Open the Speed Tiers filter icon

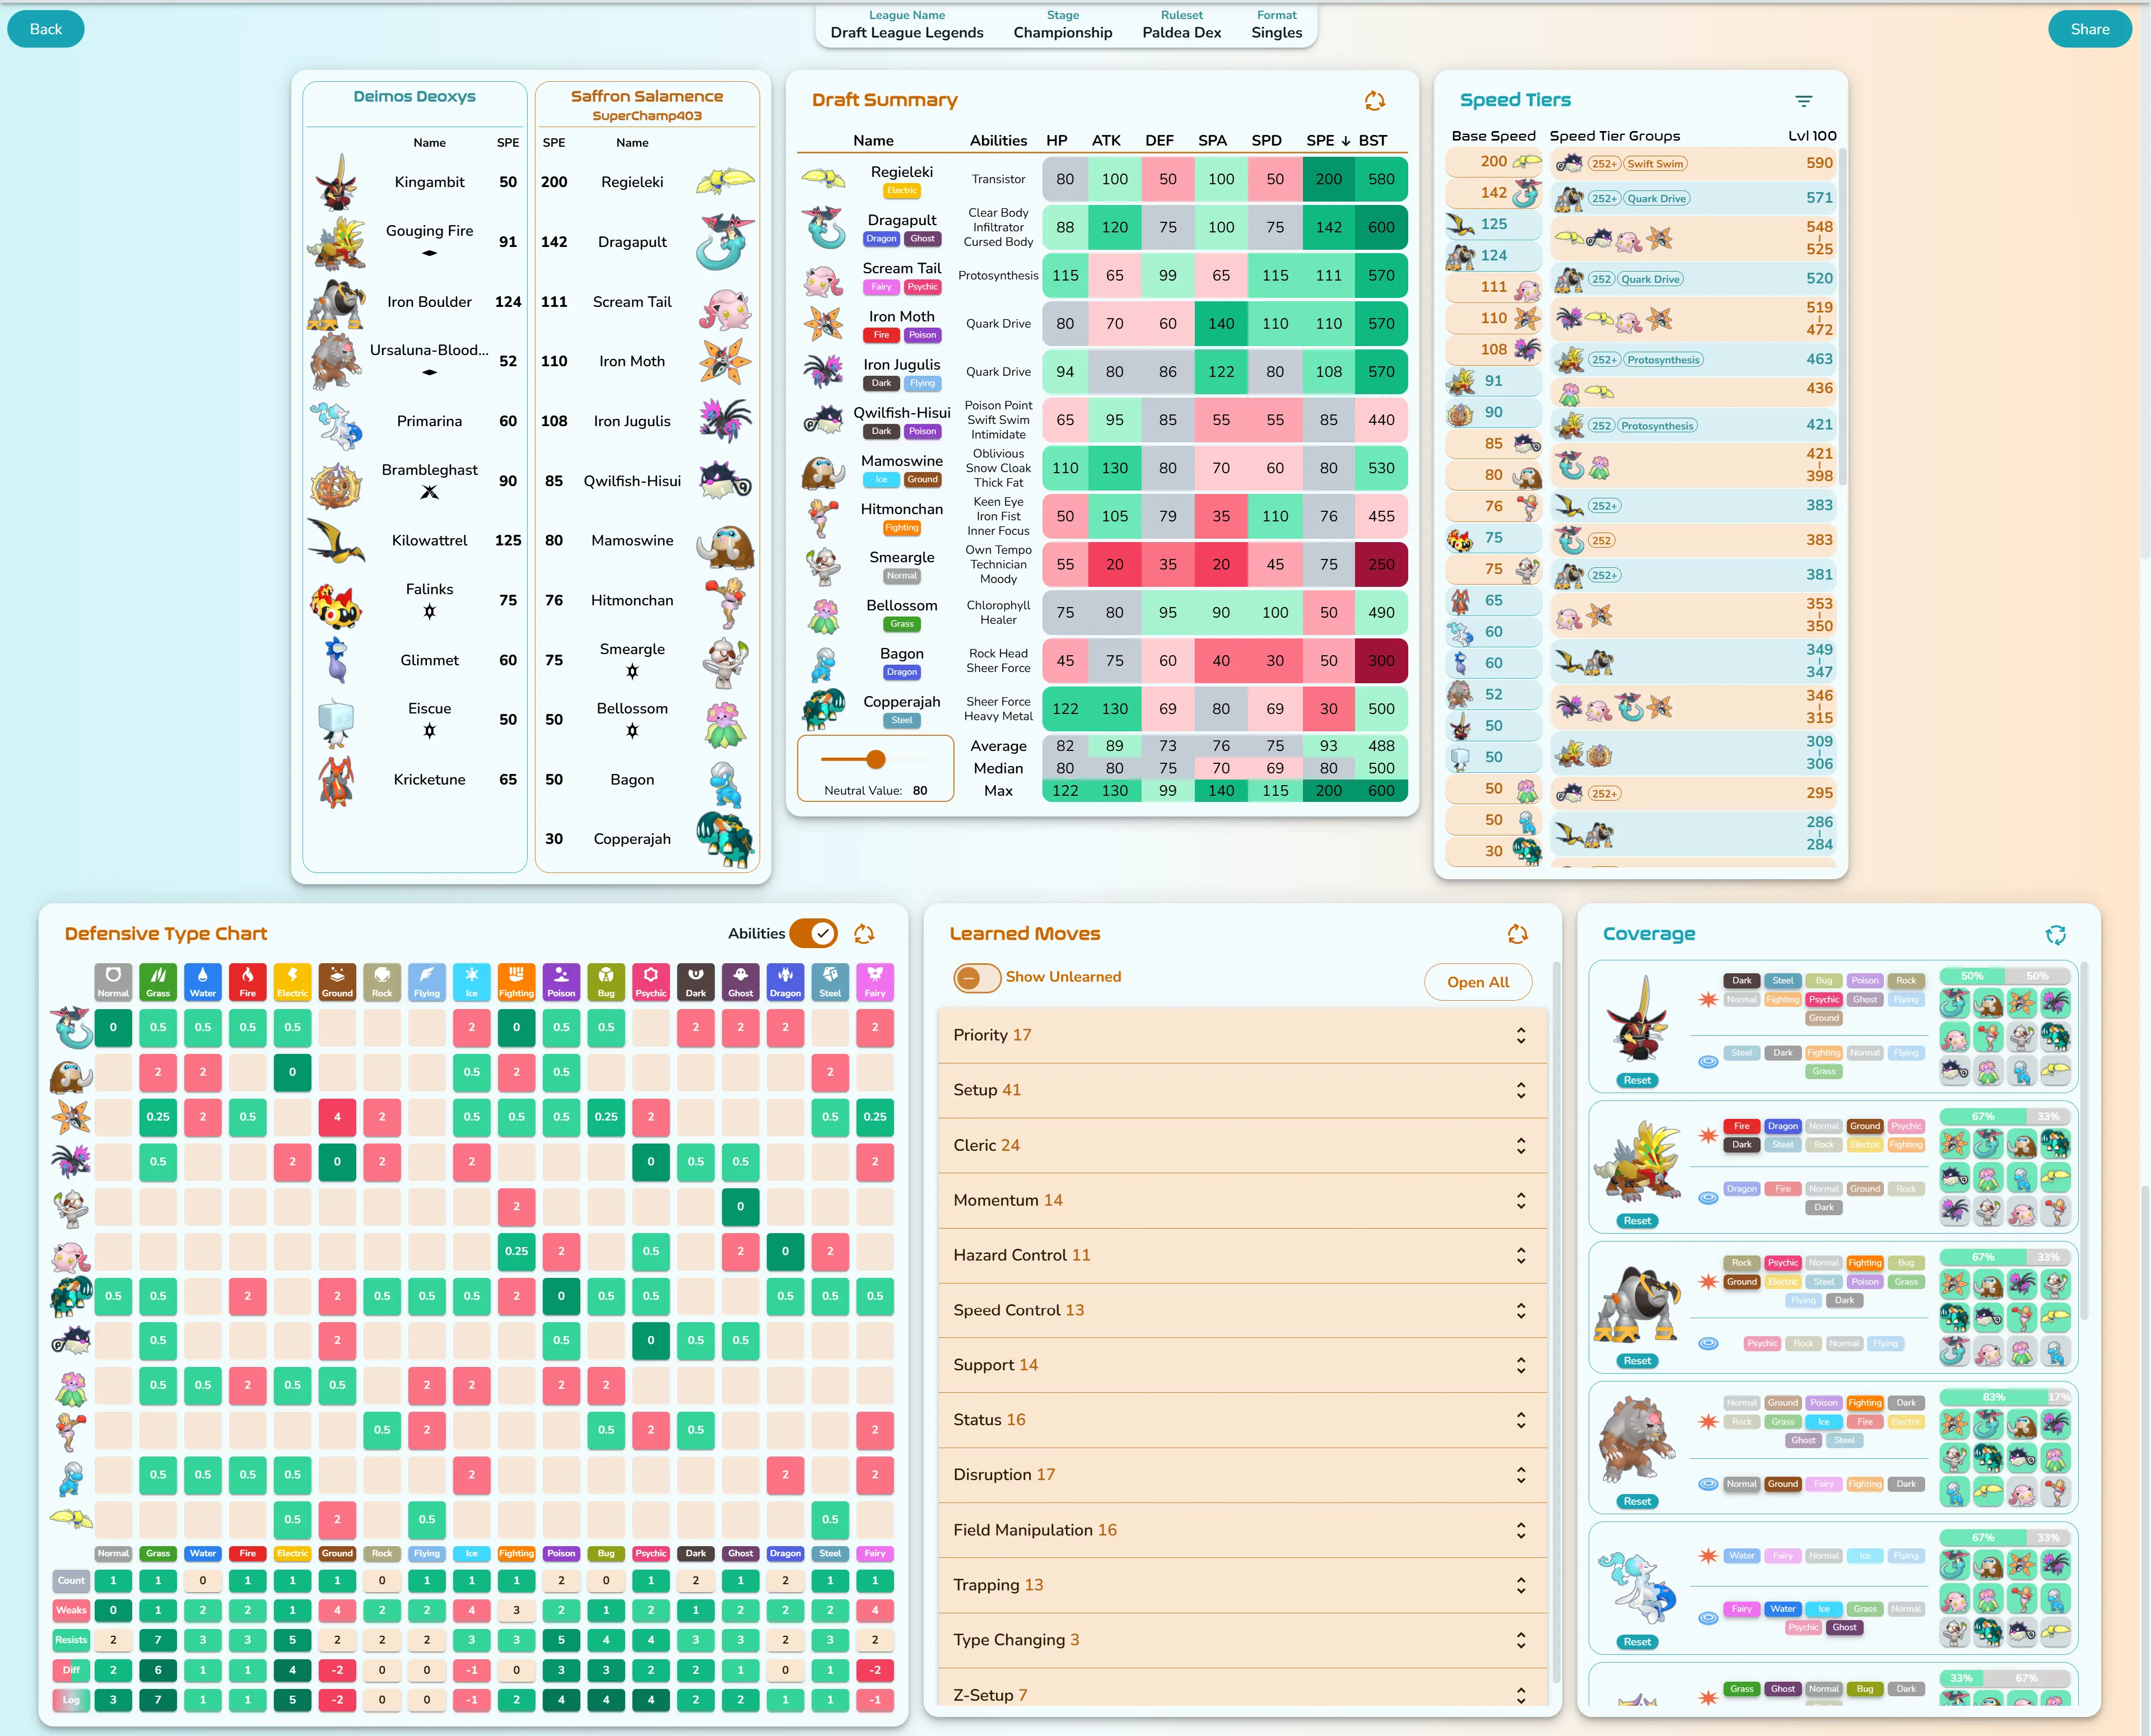coord(1803,101)
